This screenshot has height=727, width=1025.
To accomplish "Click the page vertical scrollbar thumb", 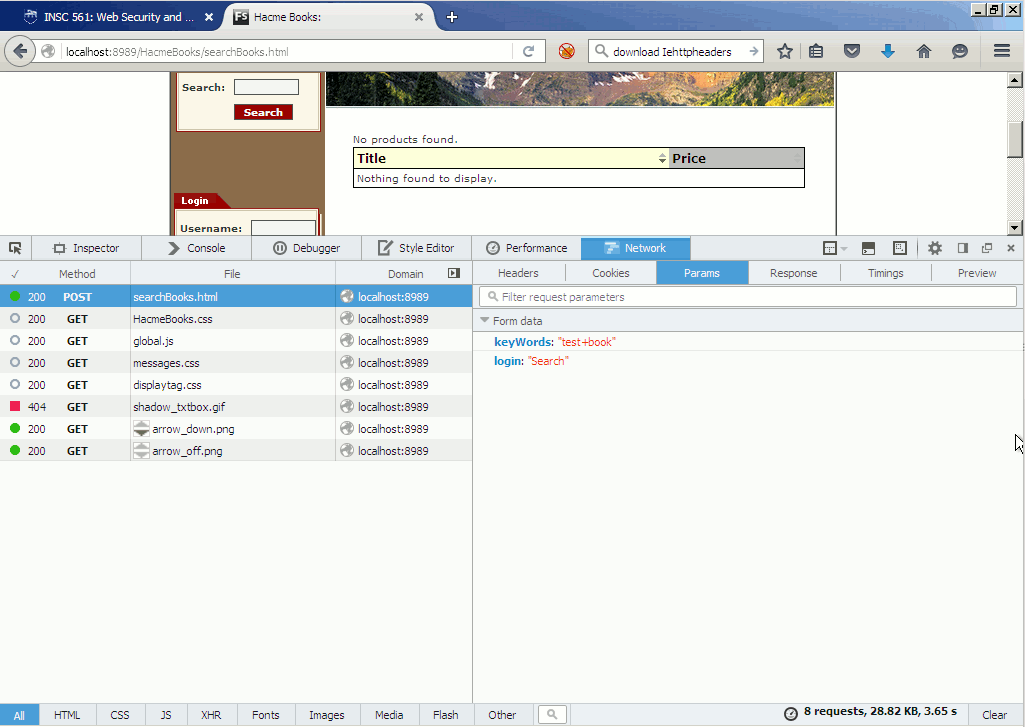I will point(1015,140).
